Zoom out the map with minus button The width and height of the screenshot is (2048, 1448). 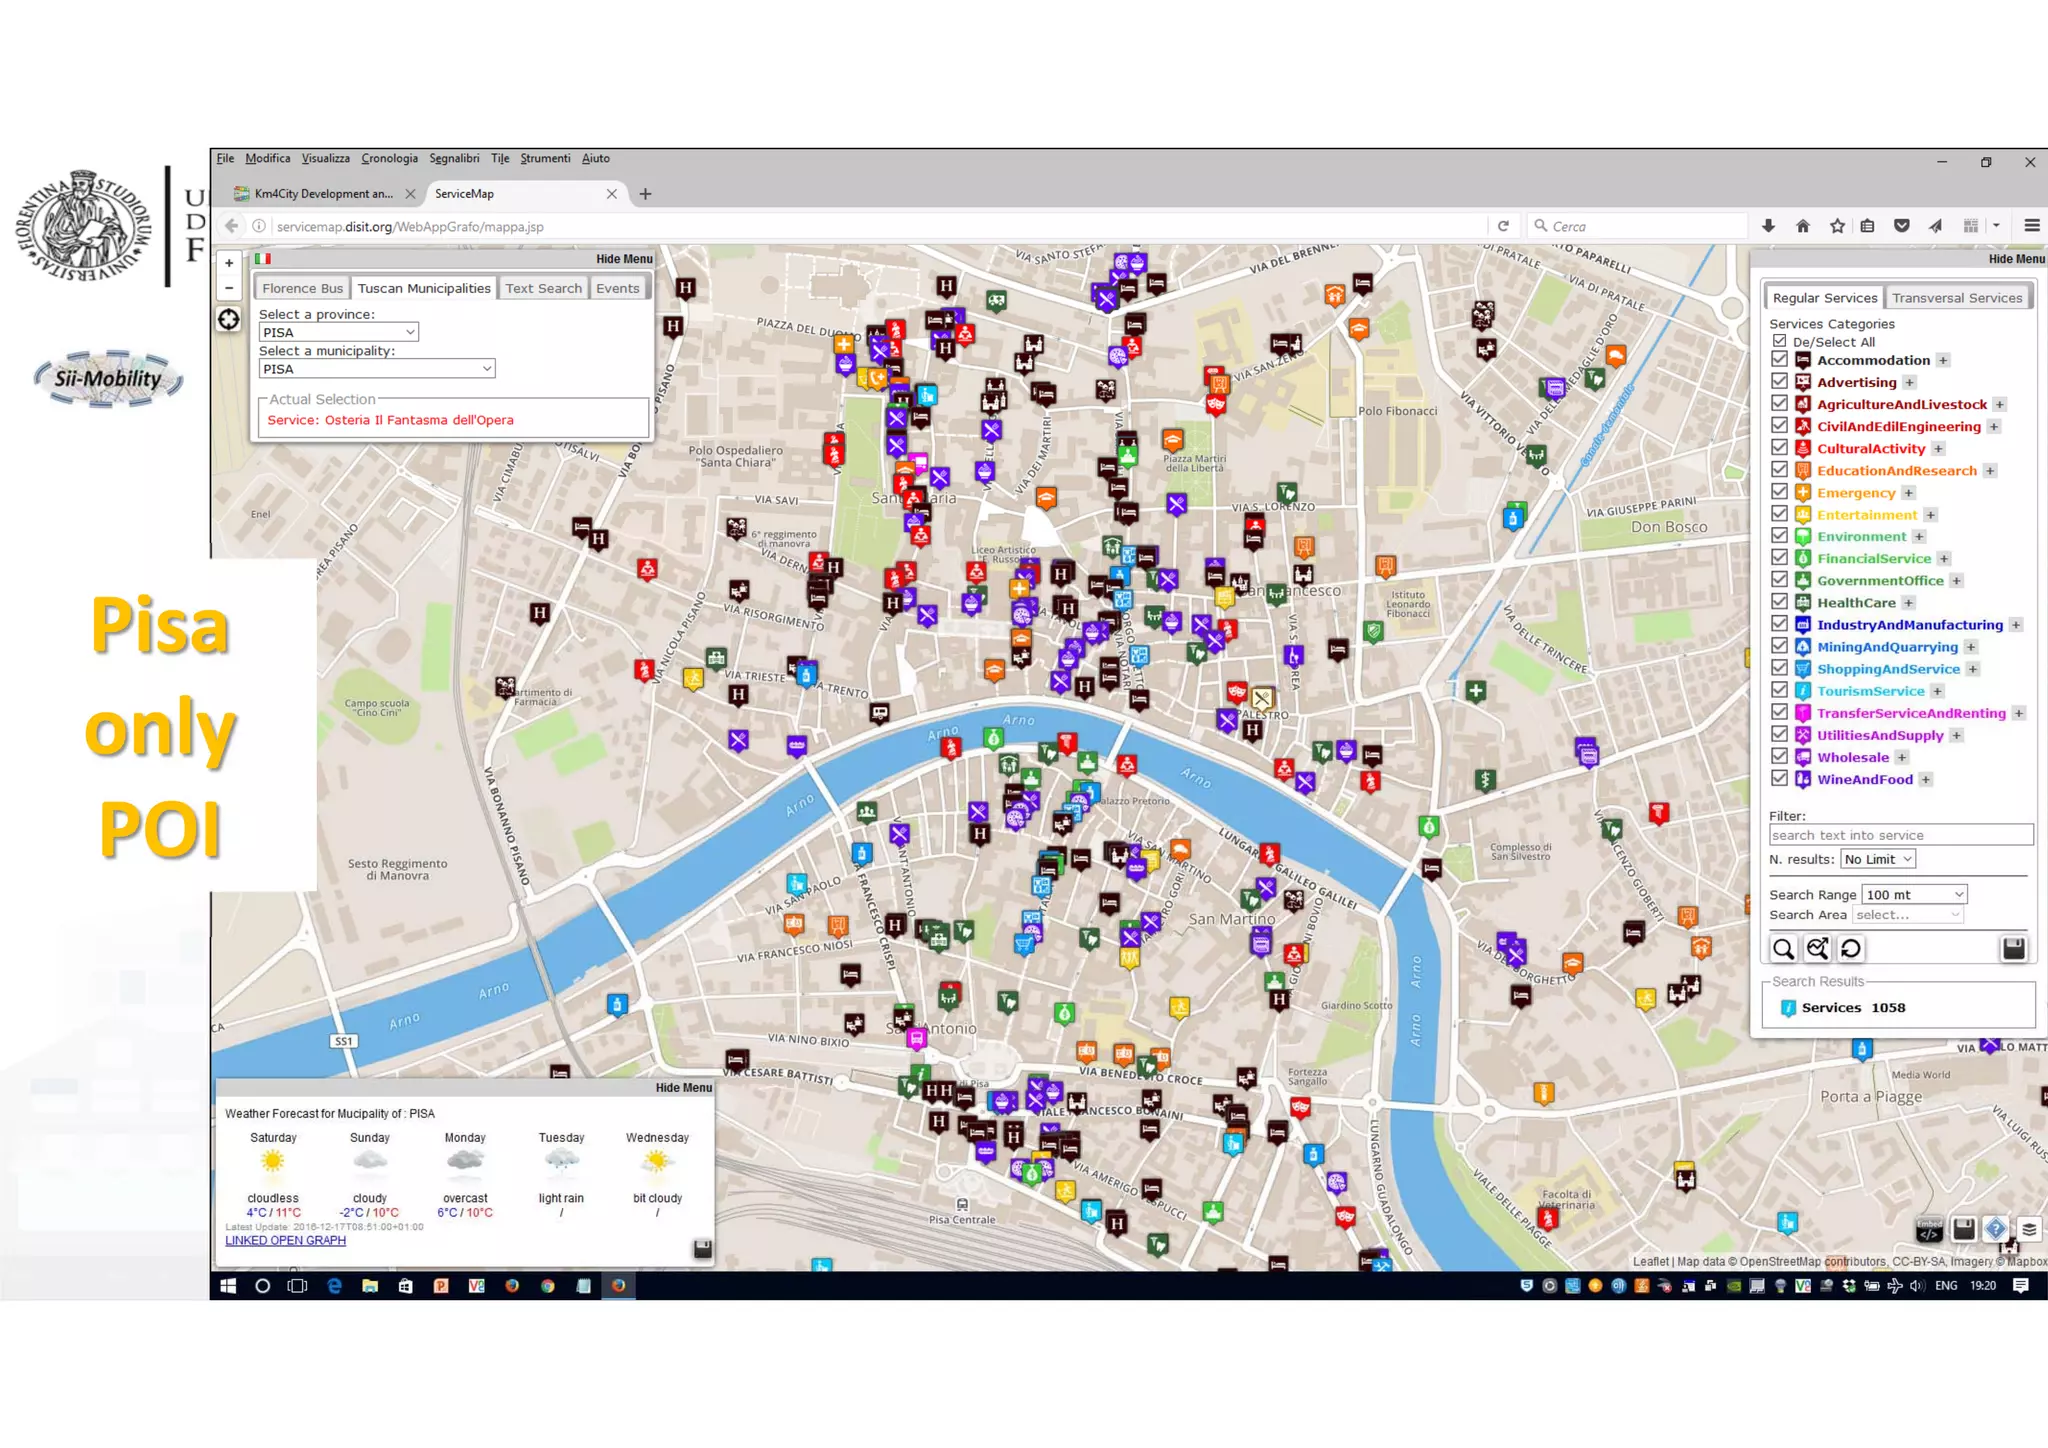point(229,288)
